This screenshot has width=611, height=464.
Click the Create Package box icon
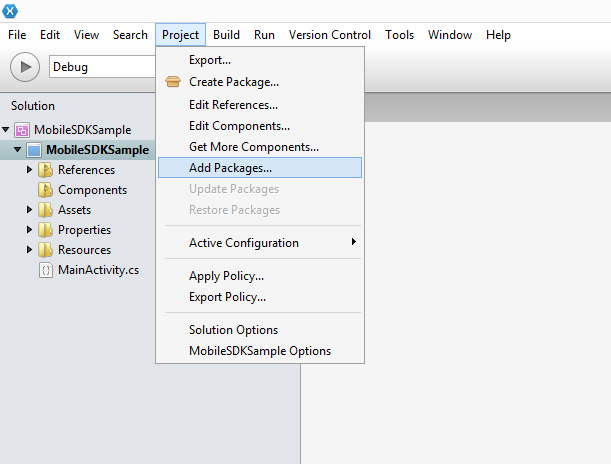pos(172,82)
